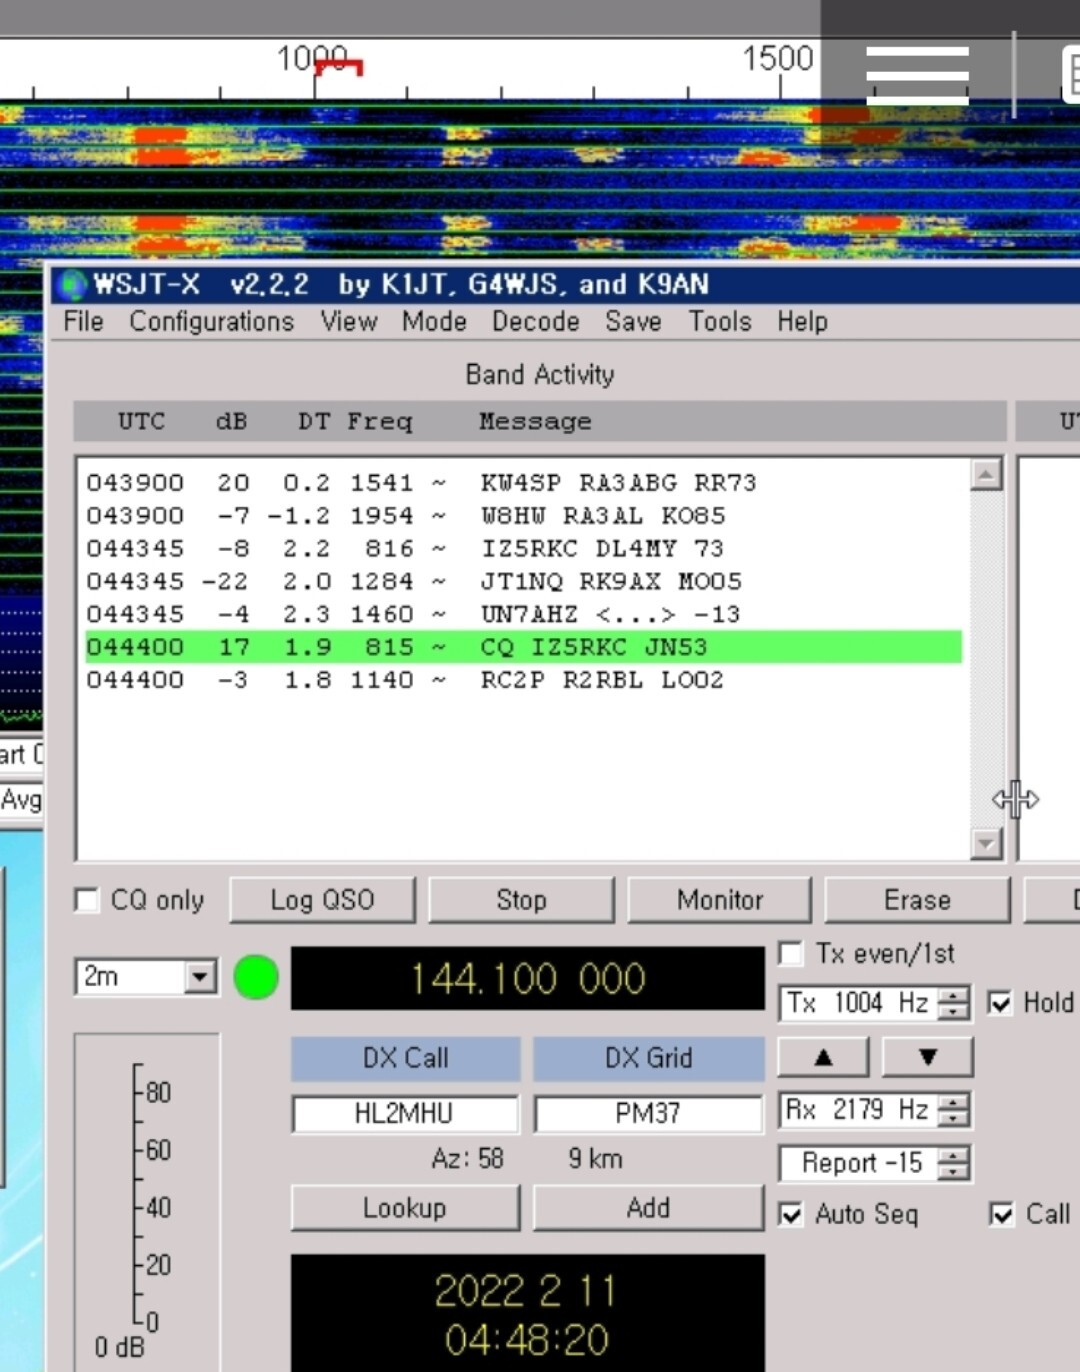Open the Configurations menu
This screenshot has width=1080, height=1372.
click(211, 321)
